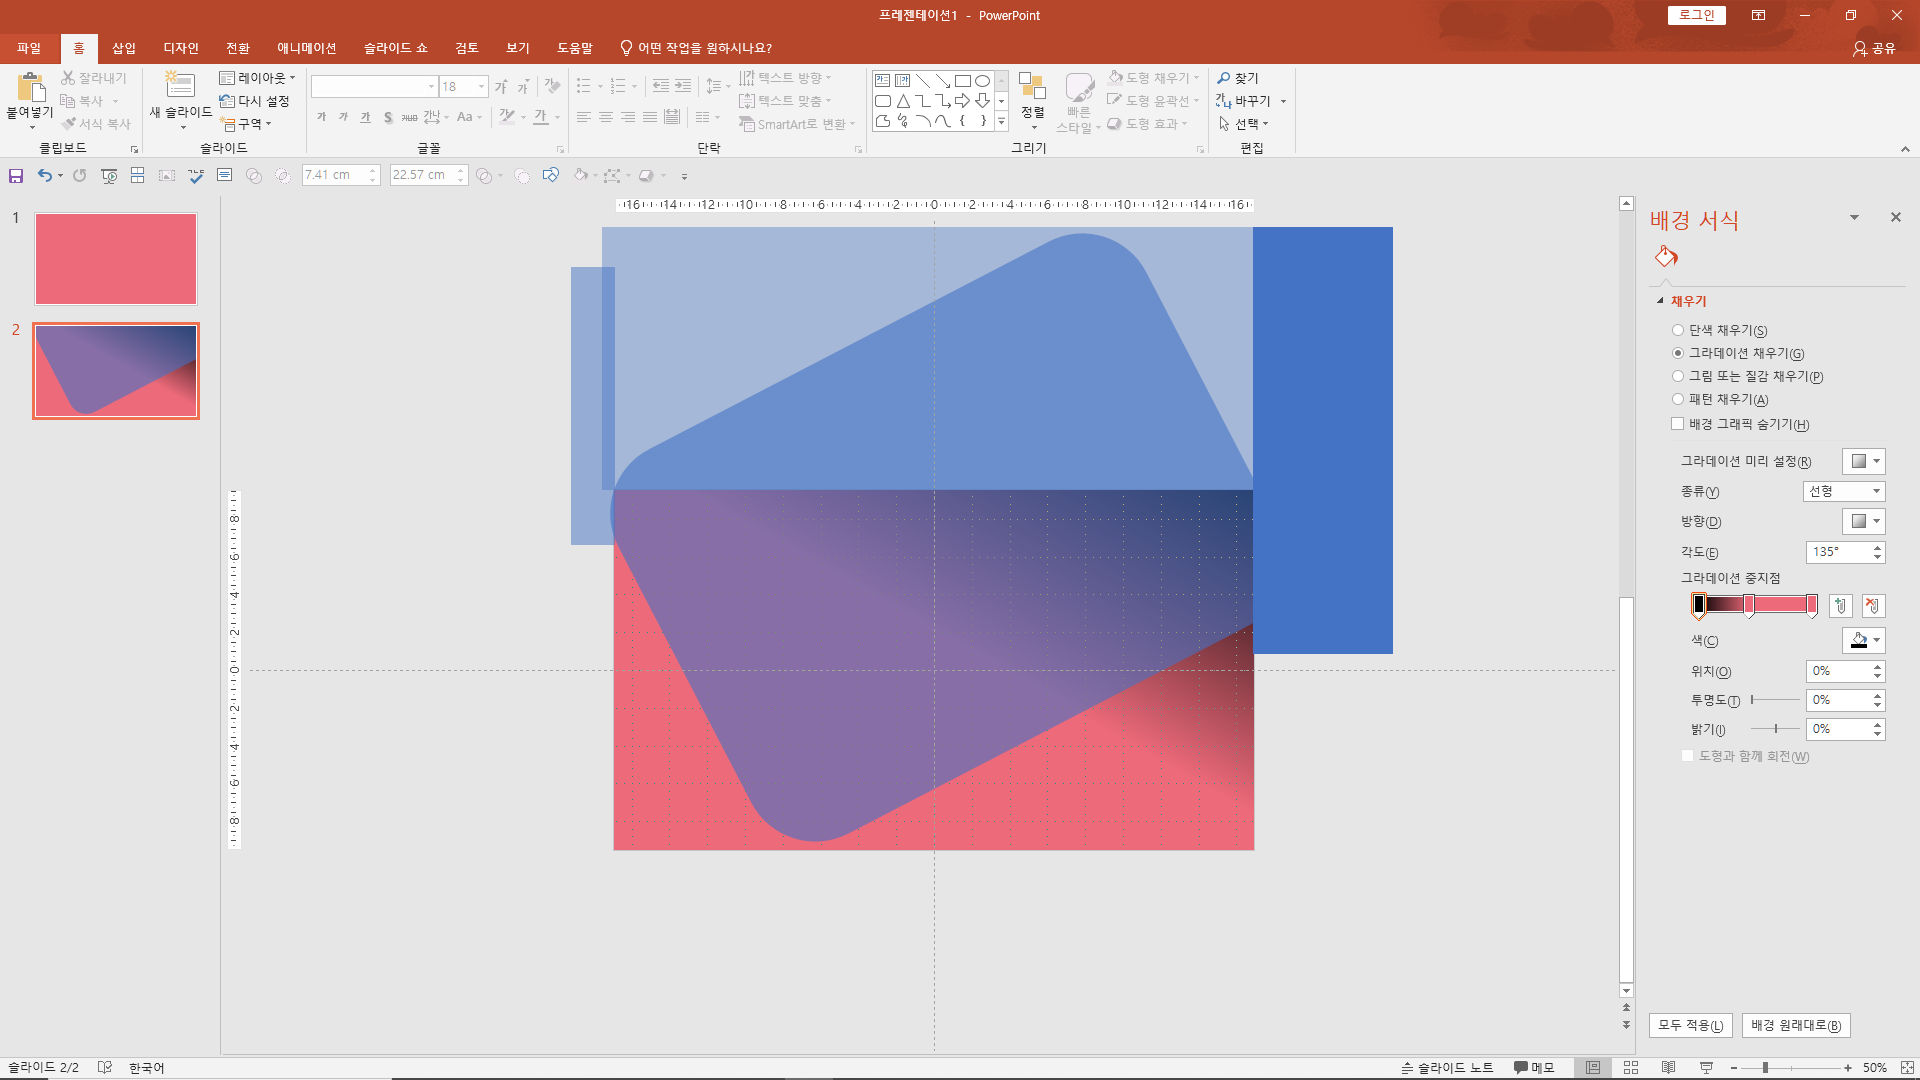This screenshot has width=1920, height=1080.
Task: Click Reset Background (배경 원래대로) button
Action: point(1796,1025)
